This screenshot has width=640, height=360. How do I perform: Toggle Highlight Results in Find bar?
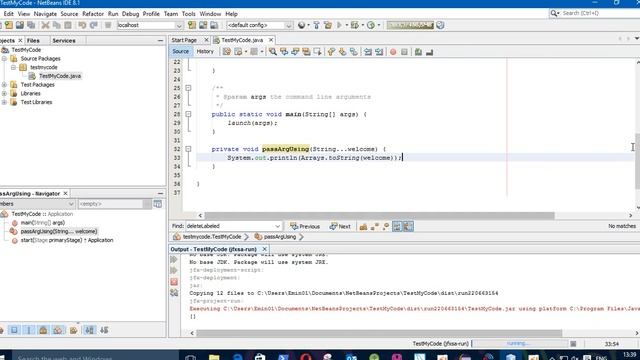[x=397, y=226]
